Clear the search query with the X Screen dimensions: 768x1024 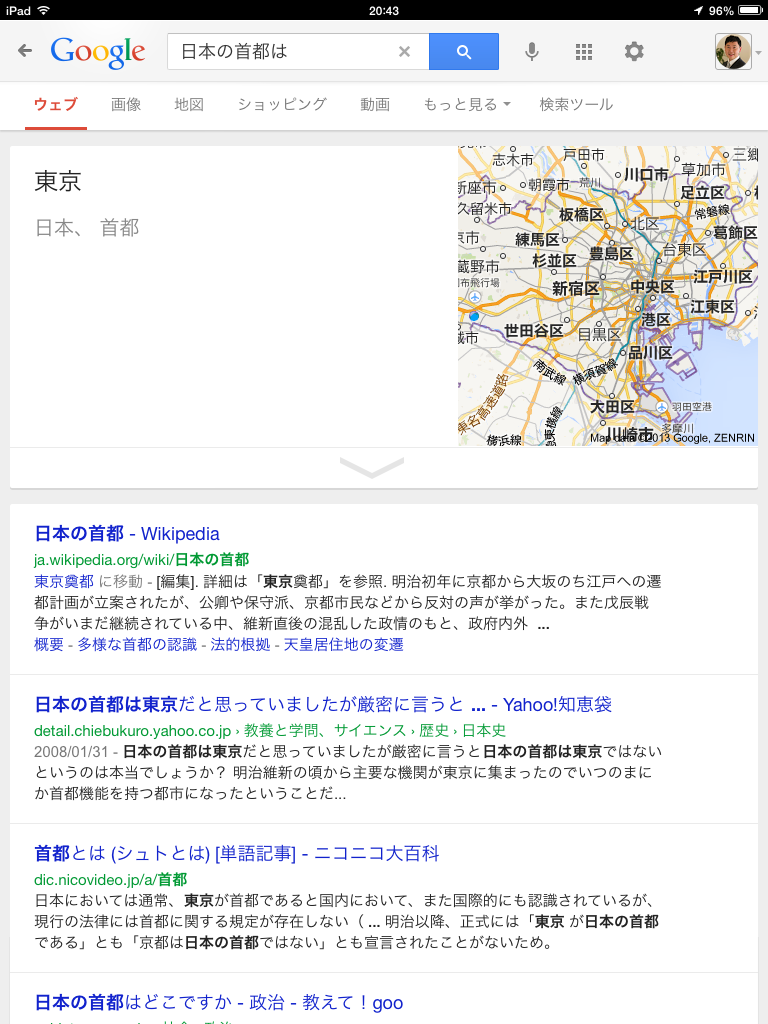(404, 52)
